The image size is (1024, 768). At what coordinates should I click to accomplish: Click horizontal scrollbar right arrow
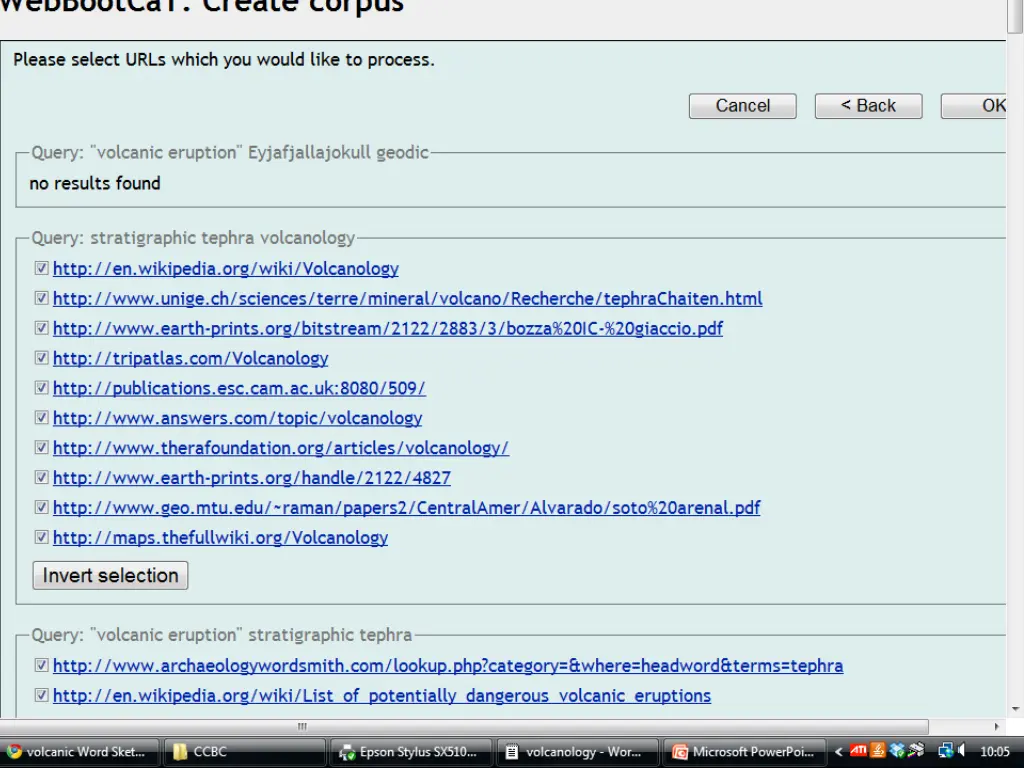point(997,727)
